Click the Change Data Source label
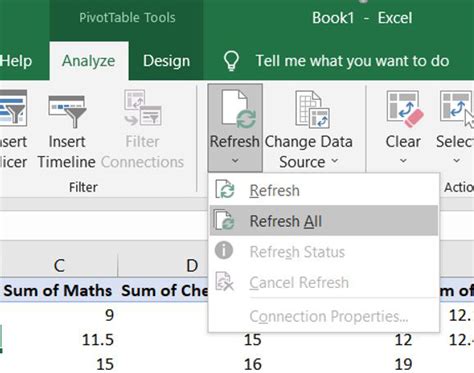The height and width of the screenshot is (373, 474). [309, 152]
